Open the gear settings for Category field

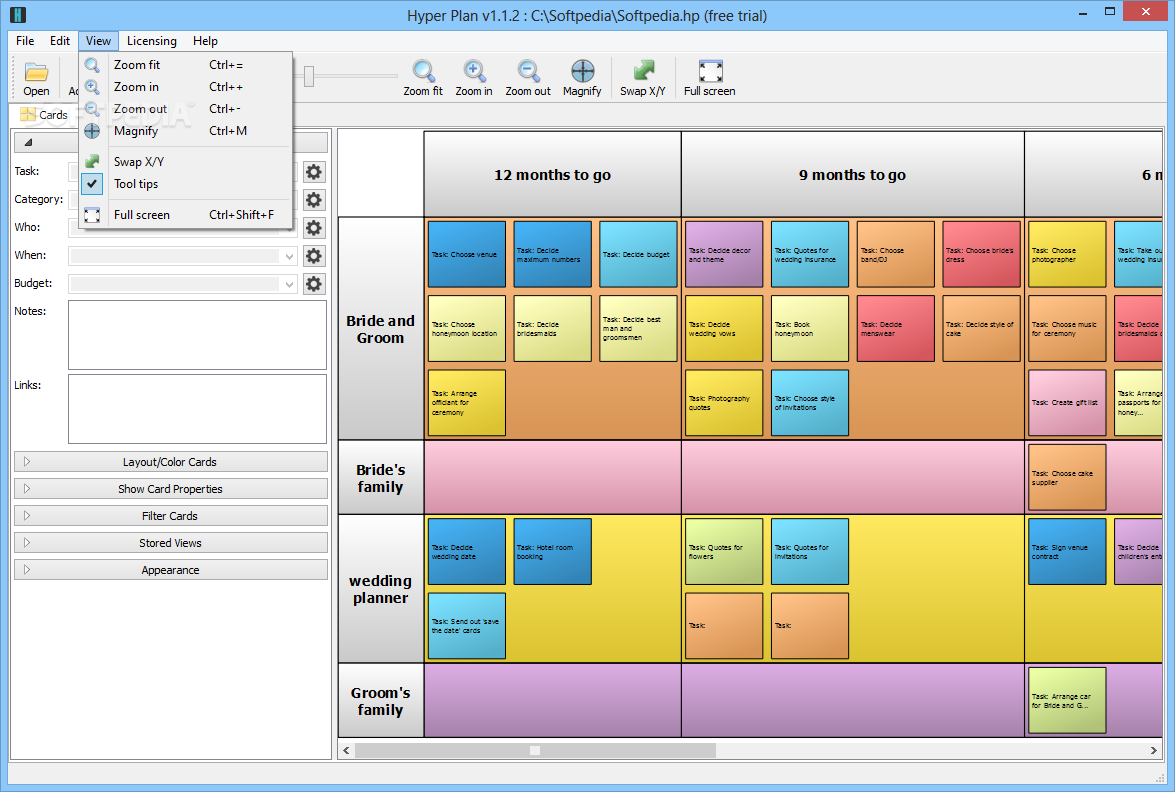coord(314,200)
